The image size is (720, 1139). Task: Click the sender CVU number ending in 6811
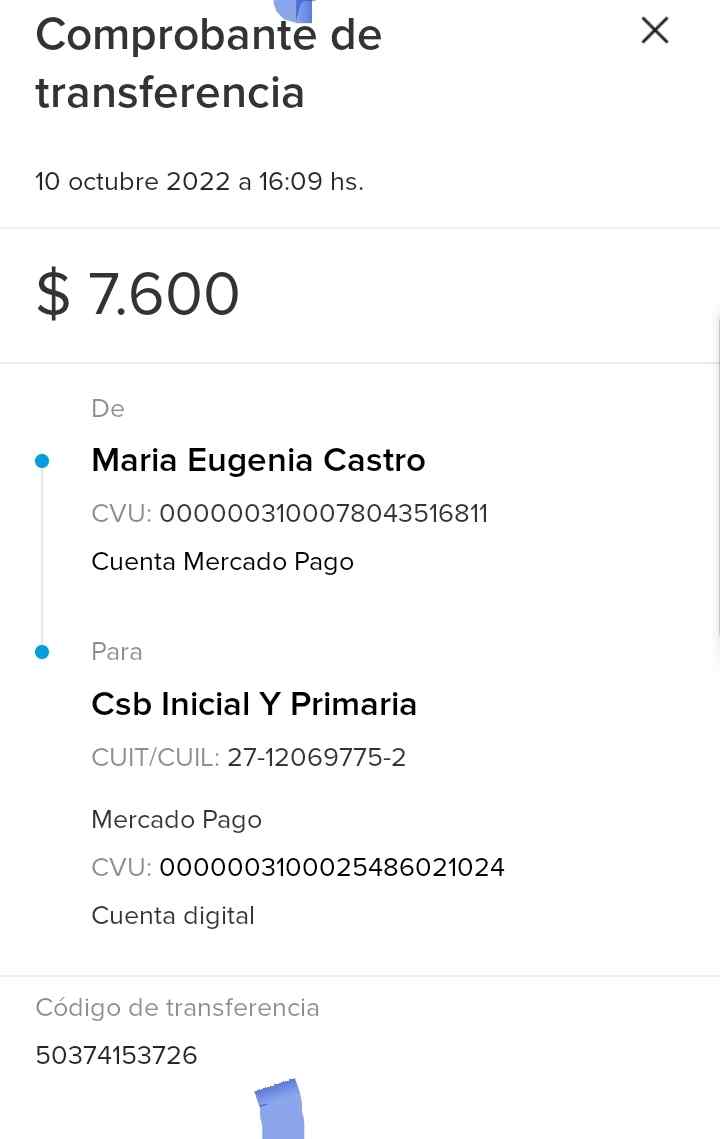pos(323,514)
